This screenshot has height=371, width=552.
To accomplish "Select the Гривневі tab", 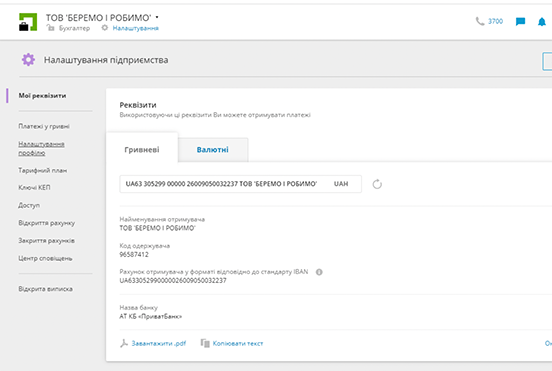I will click(x=142, y=148).
